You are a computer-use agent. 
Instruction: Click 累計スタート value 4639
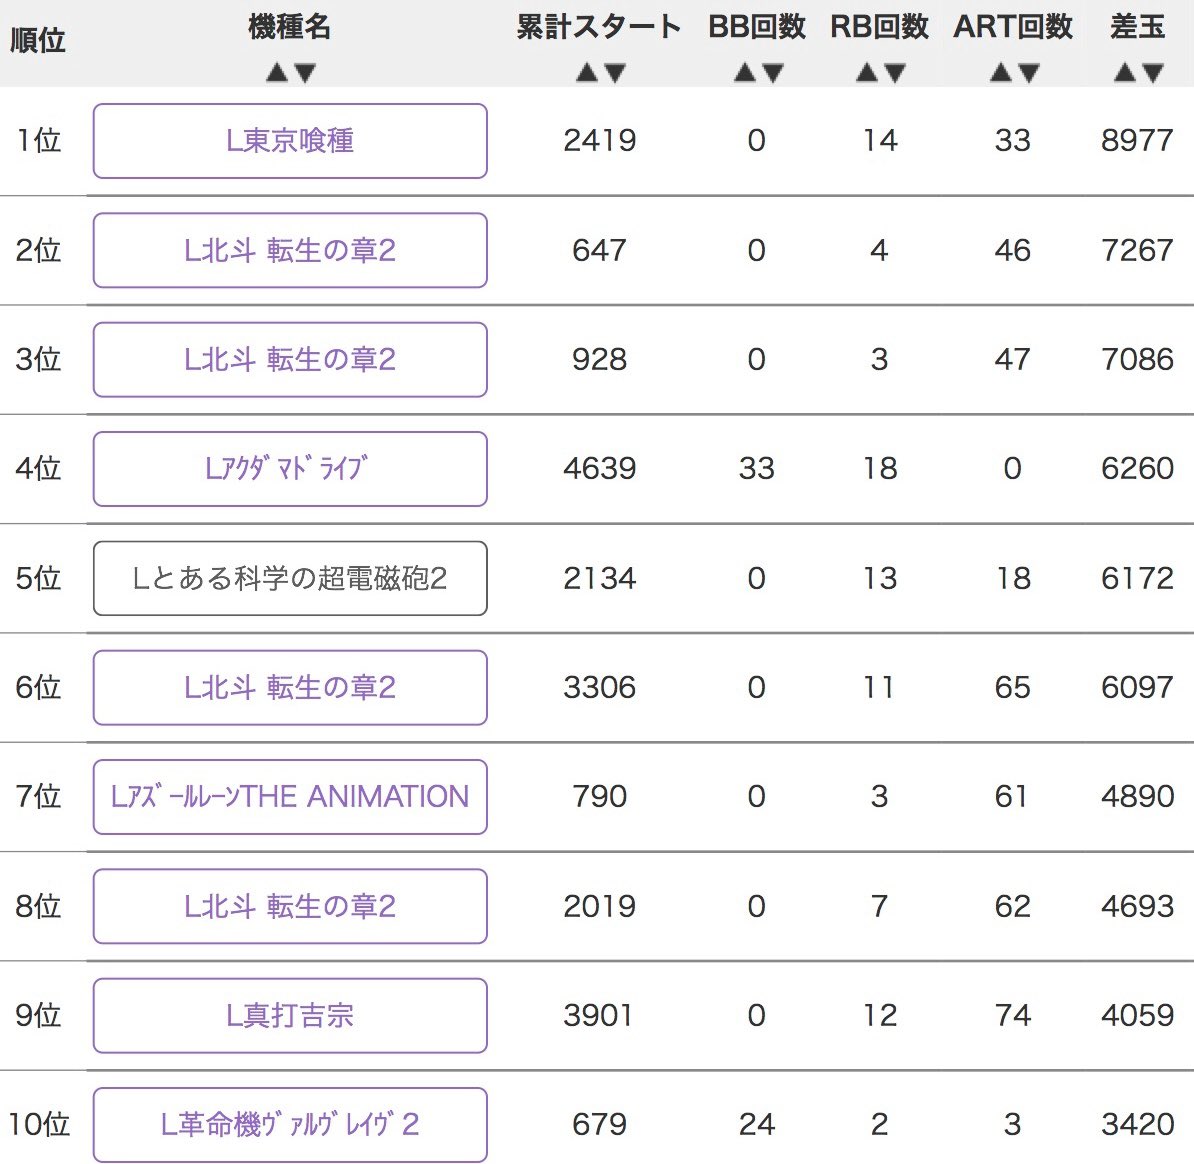600,469
